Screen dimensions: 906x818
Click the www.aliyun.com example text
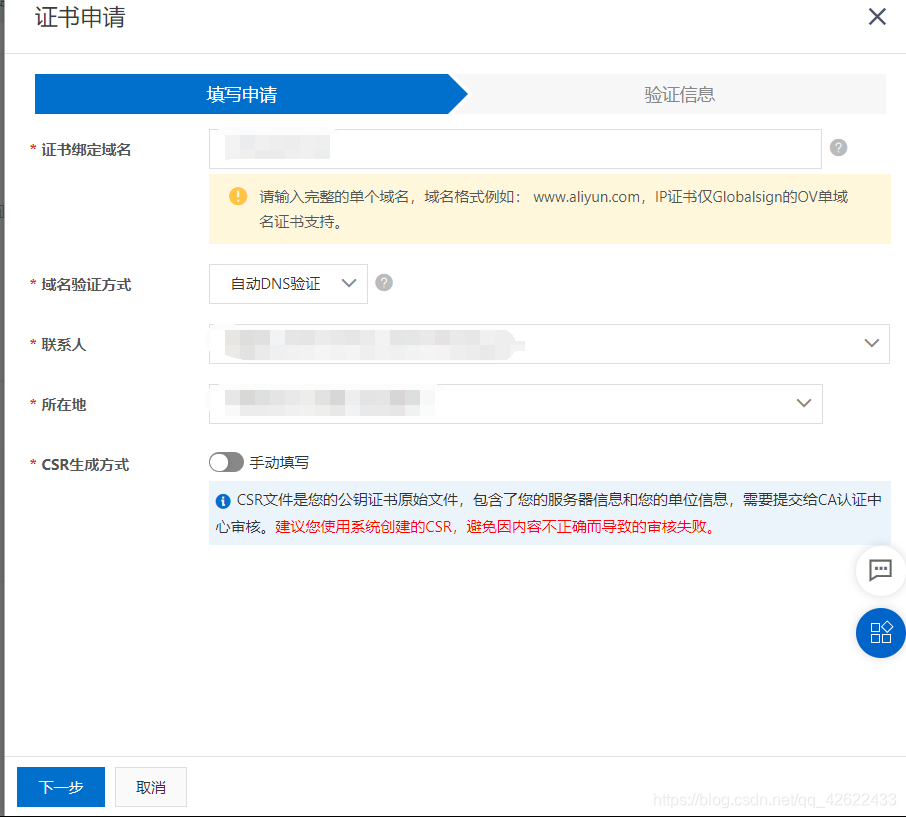tap(586, 197)
